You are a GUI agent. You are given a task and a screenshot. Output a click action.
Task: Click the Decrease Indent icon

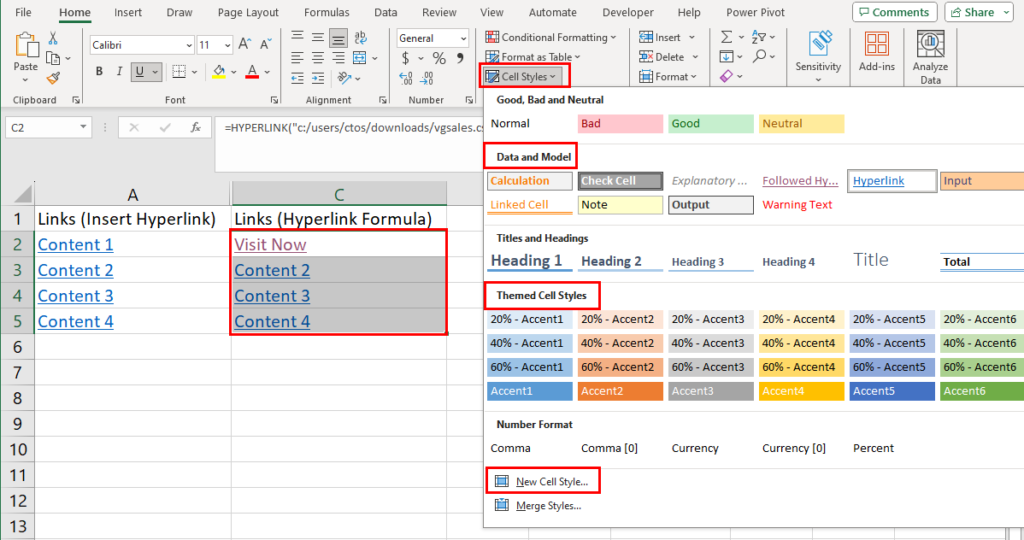point(297,78)
